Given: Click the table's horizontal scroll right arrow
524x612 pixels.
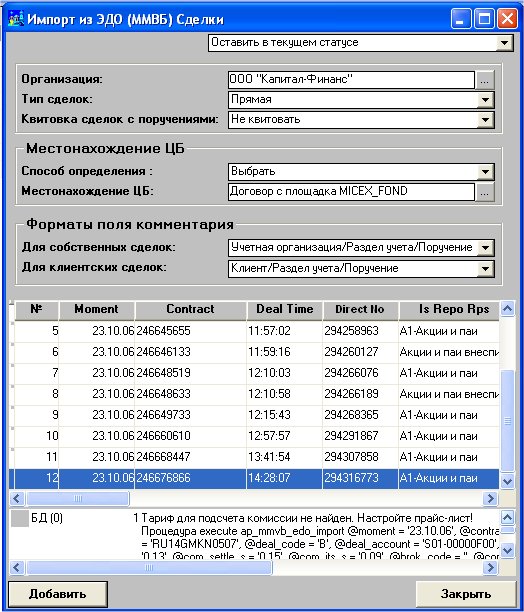Looking at the screenshot, I should click(x=490, y=498).
